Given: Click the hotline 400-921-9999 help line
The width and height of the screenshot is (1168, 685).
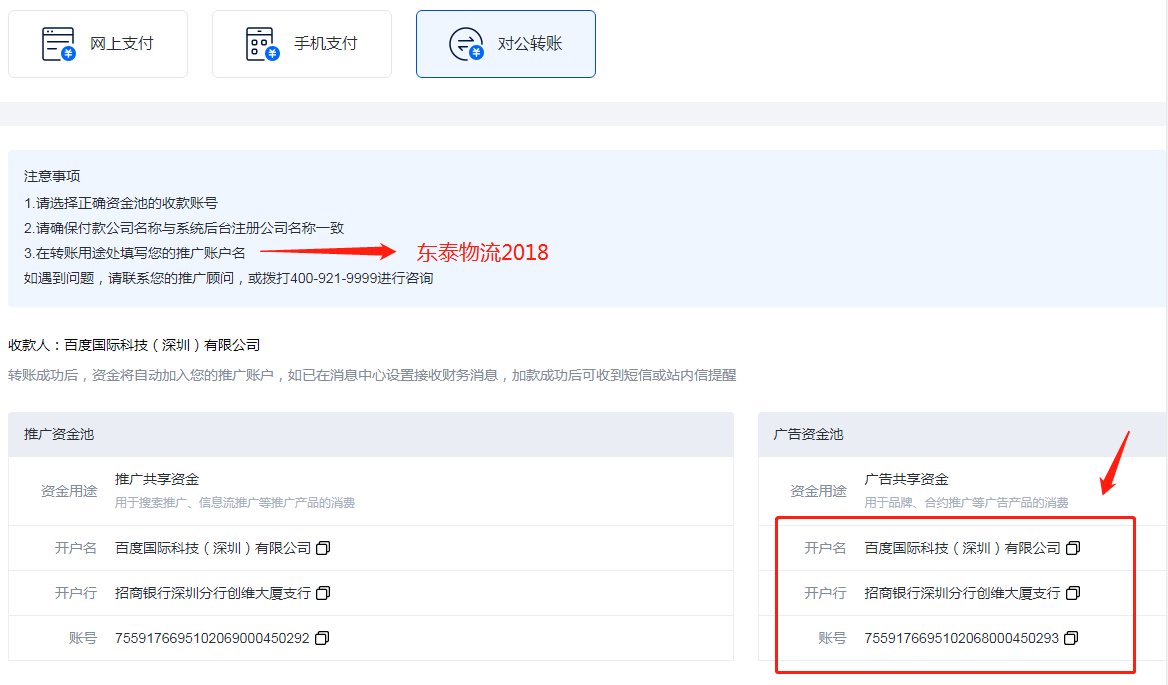Looking at the screenshot, I should [x=229, y=278].
